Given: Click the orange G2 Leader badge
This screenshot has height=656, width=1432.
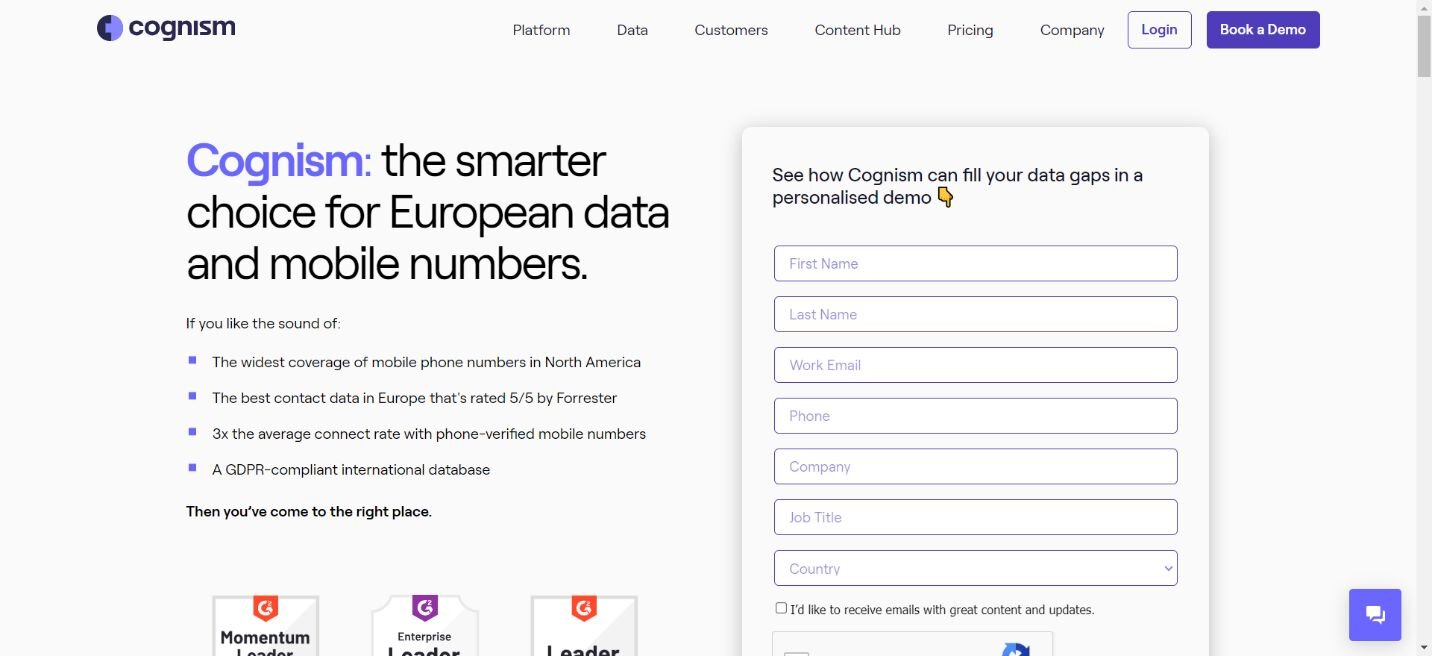Looking at the screenshot, I should coord(584,626).
